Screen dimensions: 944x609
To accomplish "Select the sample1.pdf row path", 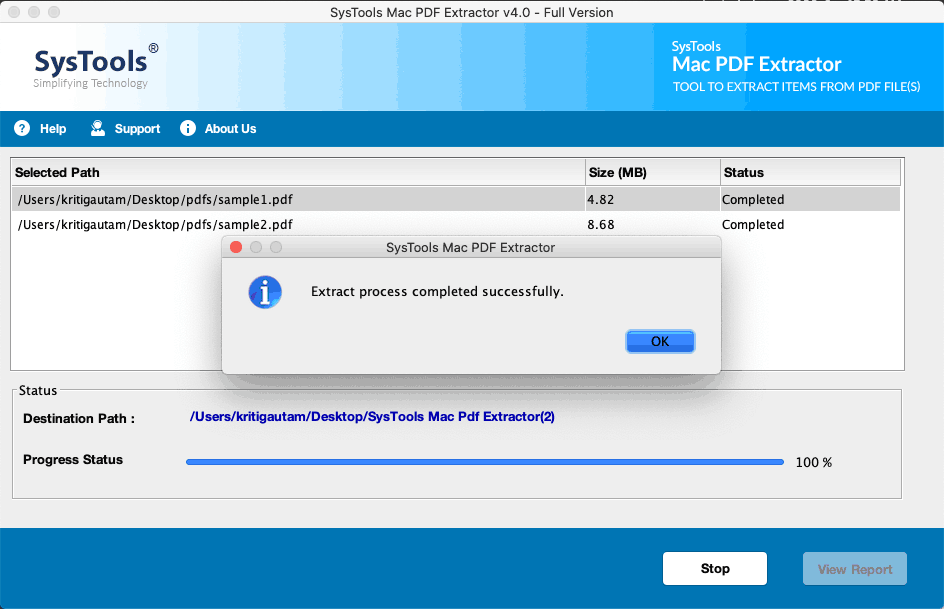I will [155, 200].
